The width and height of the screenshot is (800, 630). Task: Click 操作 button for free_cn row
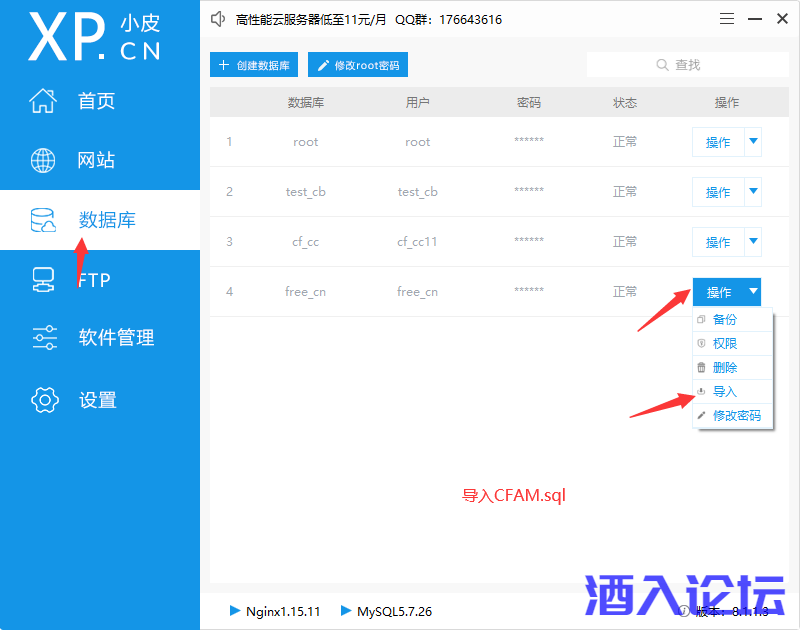pyautogui.click(x=718, y=292)
